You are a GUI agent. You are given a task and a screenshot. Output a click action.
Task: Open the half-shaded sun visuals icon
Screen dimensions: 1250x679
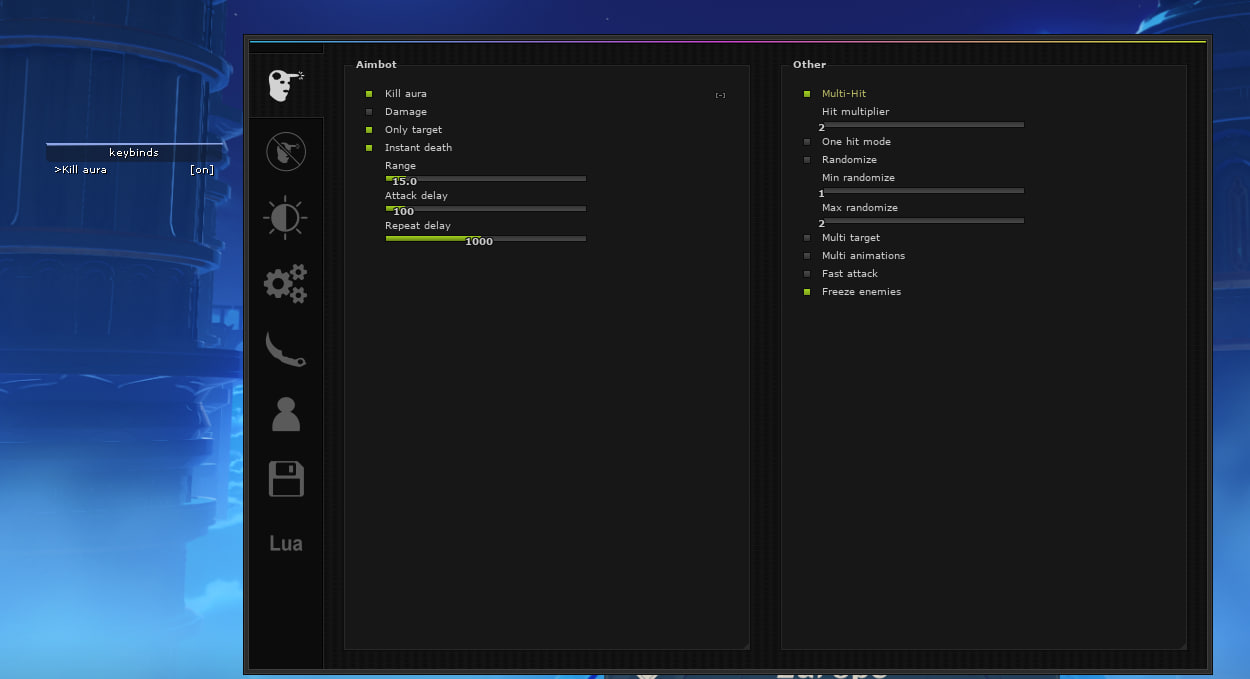coord(285,217)
